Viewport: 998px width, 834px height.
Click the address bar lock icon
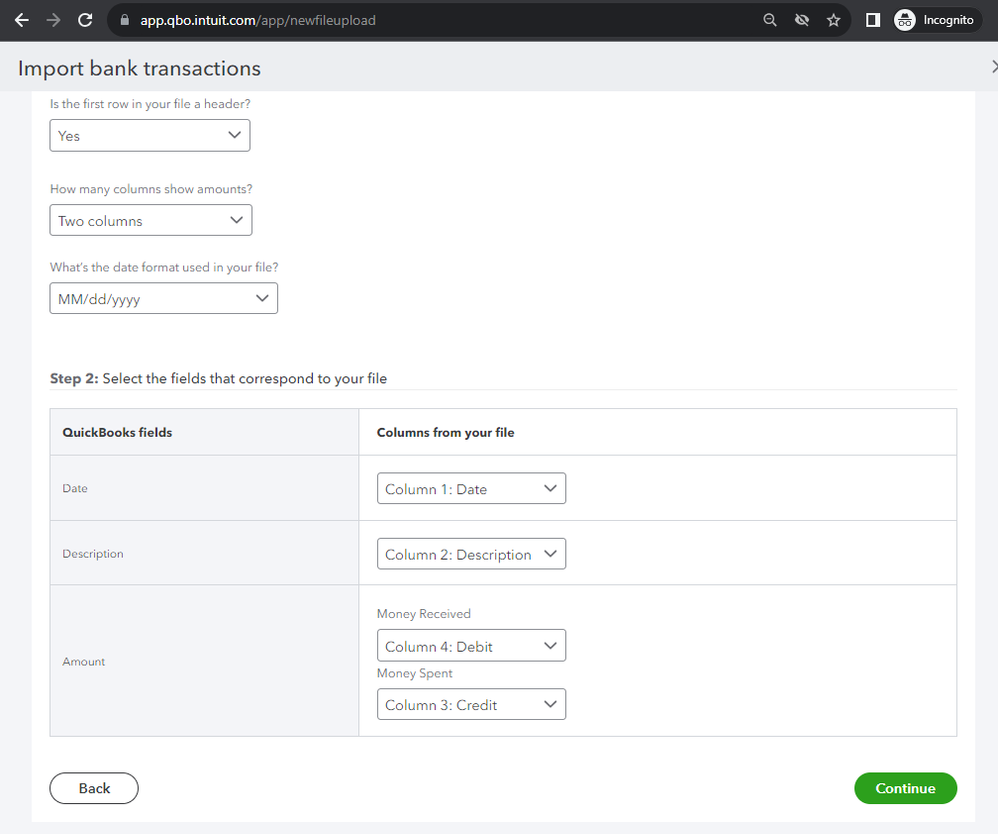(x=125, y=20)
